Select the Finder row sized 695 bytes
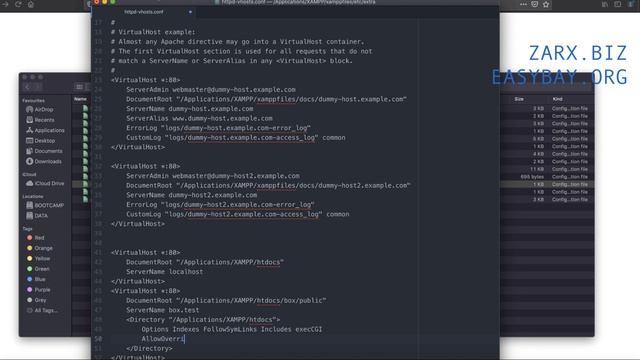 point(547,177)
